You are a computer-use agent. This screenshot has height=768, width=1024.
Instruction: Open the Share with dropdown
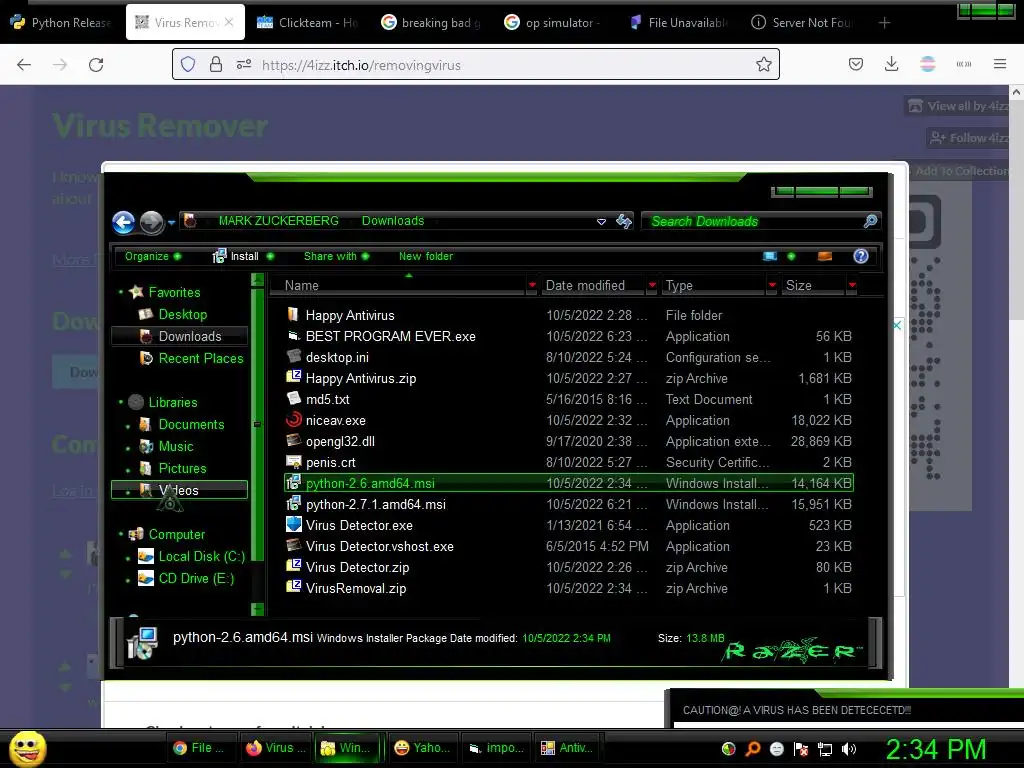(336, 256)
